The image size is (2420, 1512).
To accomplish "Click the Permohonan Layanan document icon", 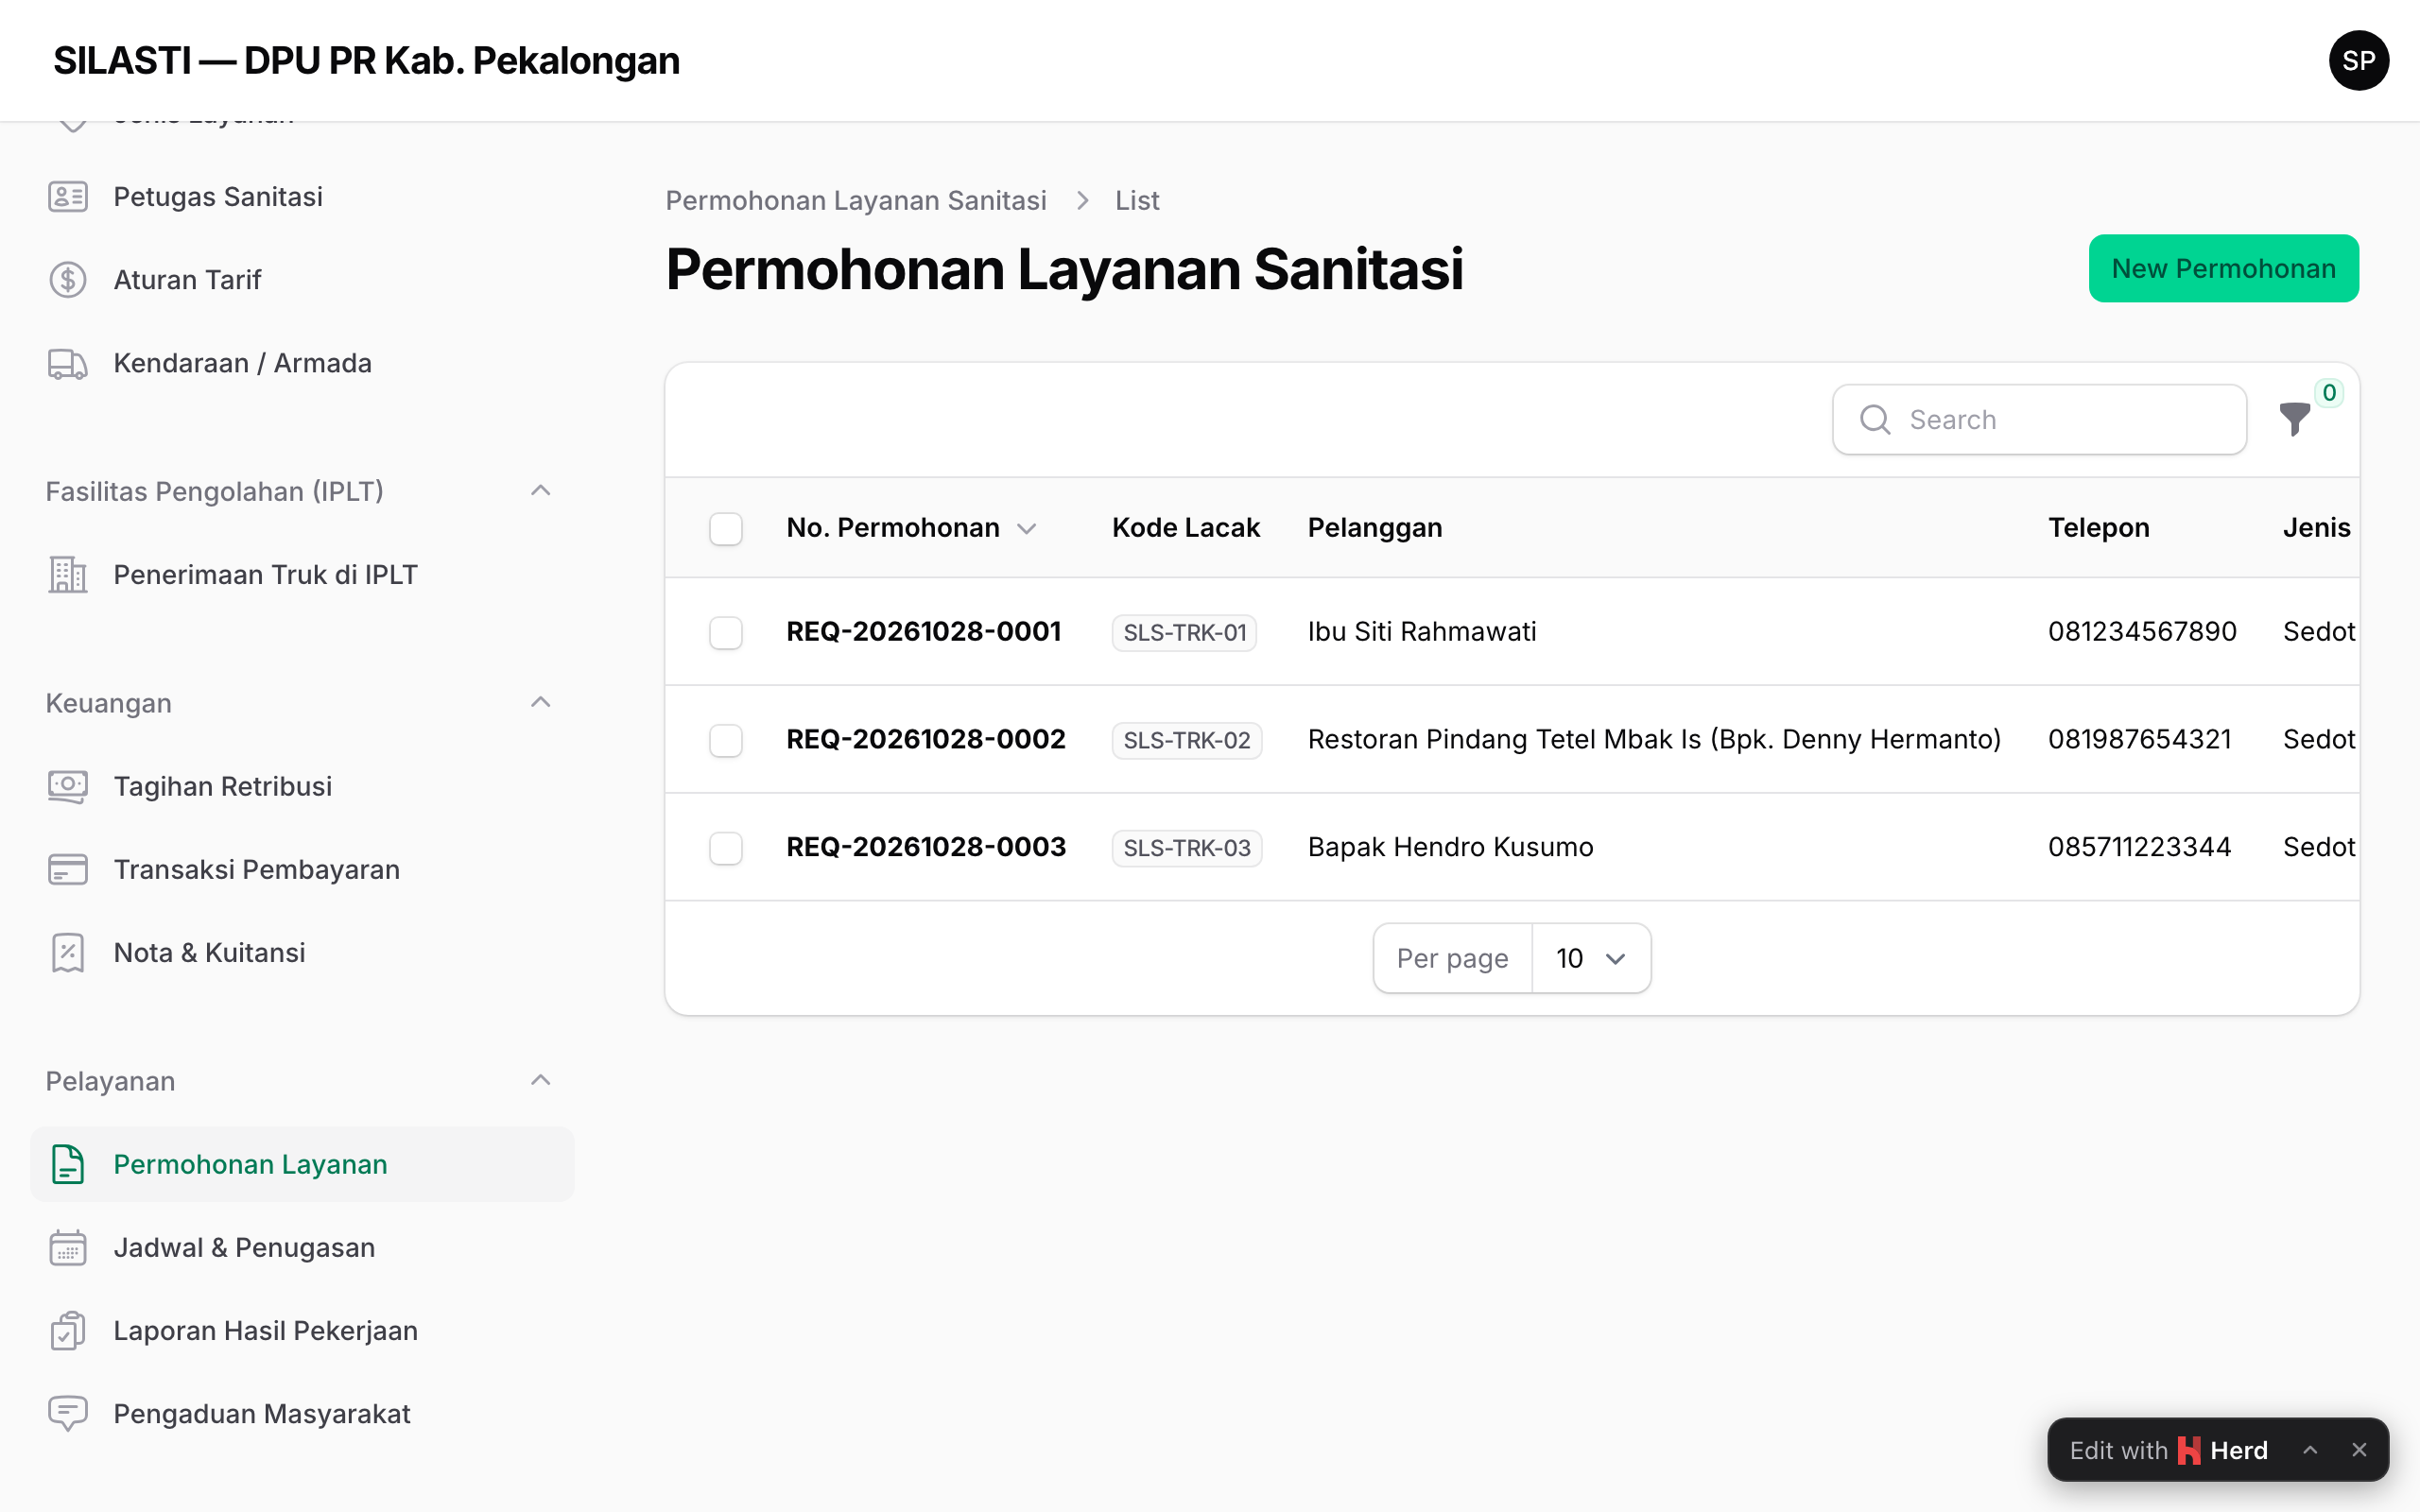I will coord(68,1164).
